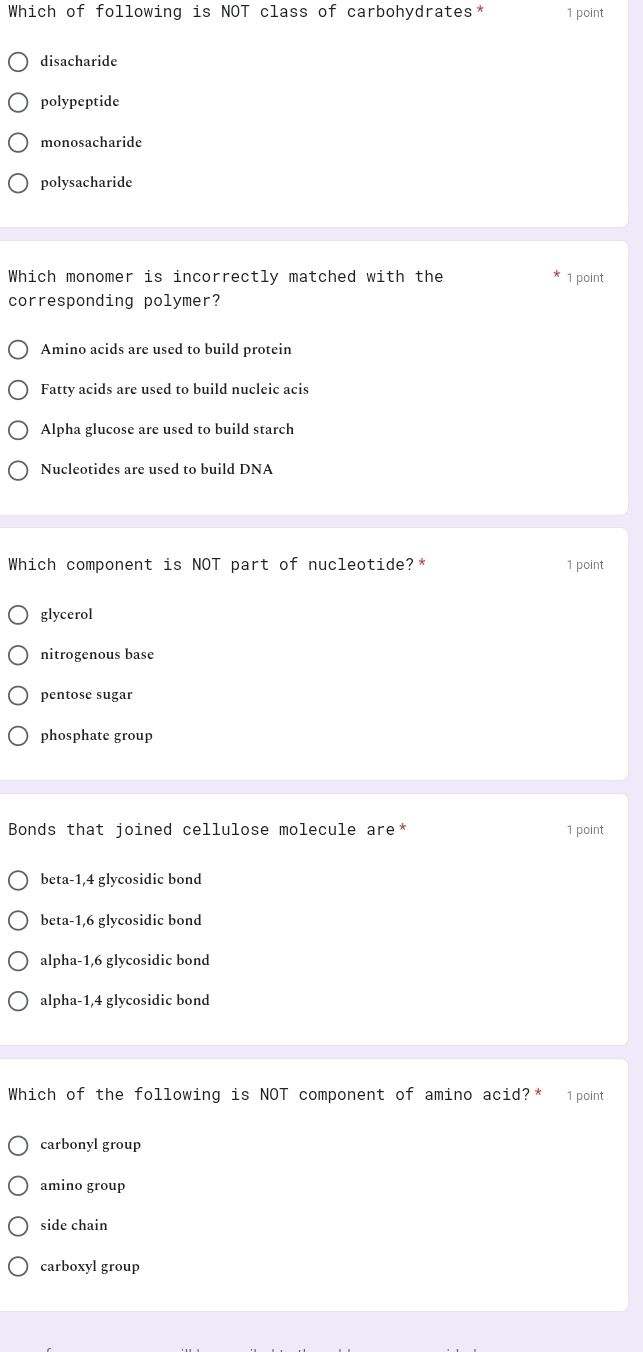
Task: Select amino group as your answer
Action: 18,1185
